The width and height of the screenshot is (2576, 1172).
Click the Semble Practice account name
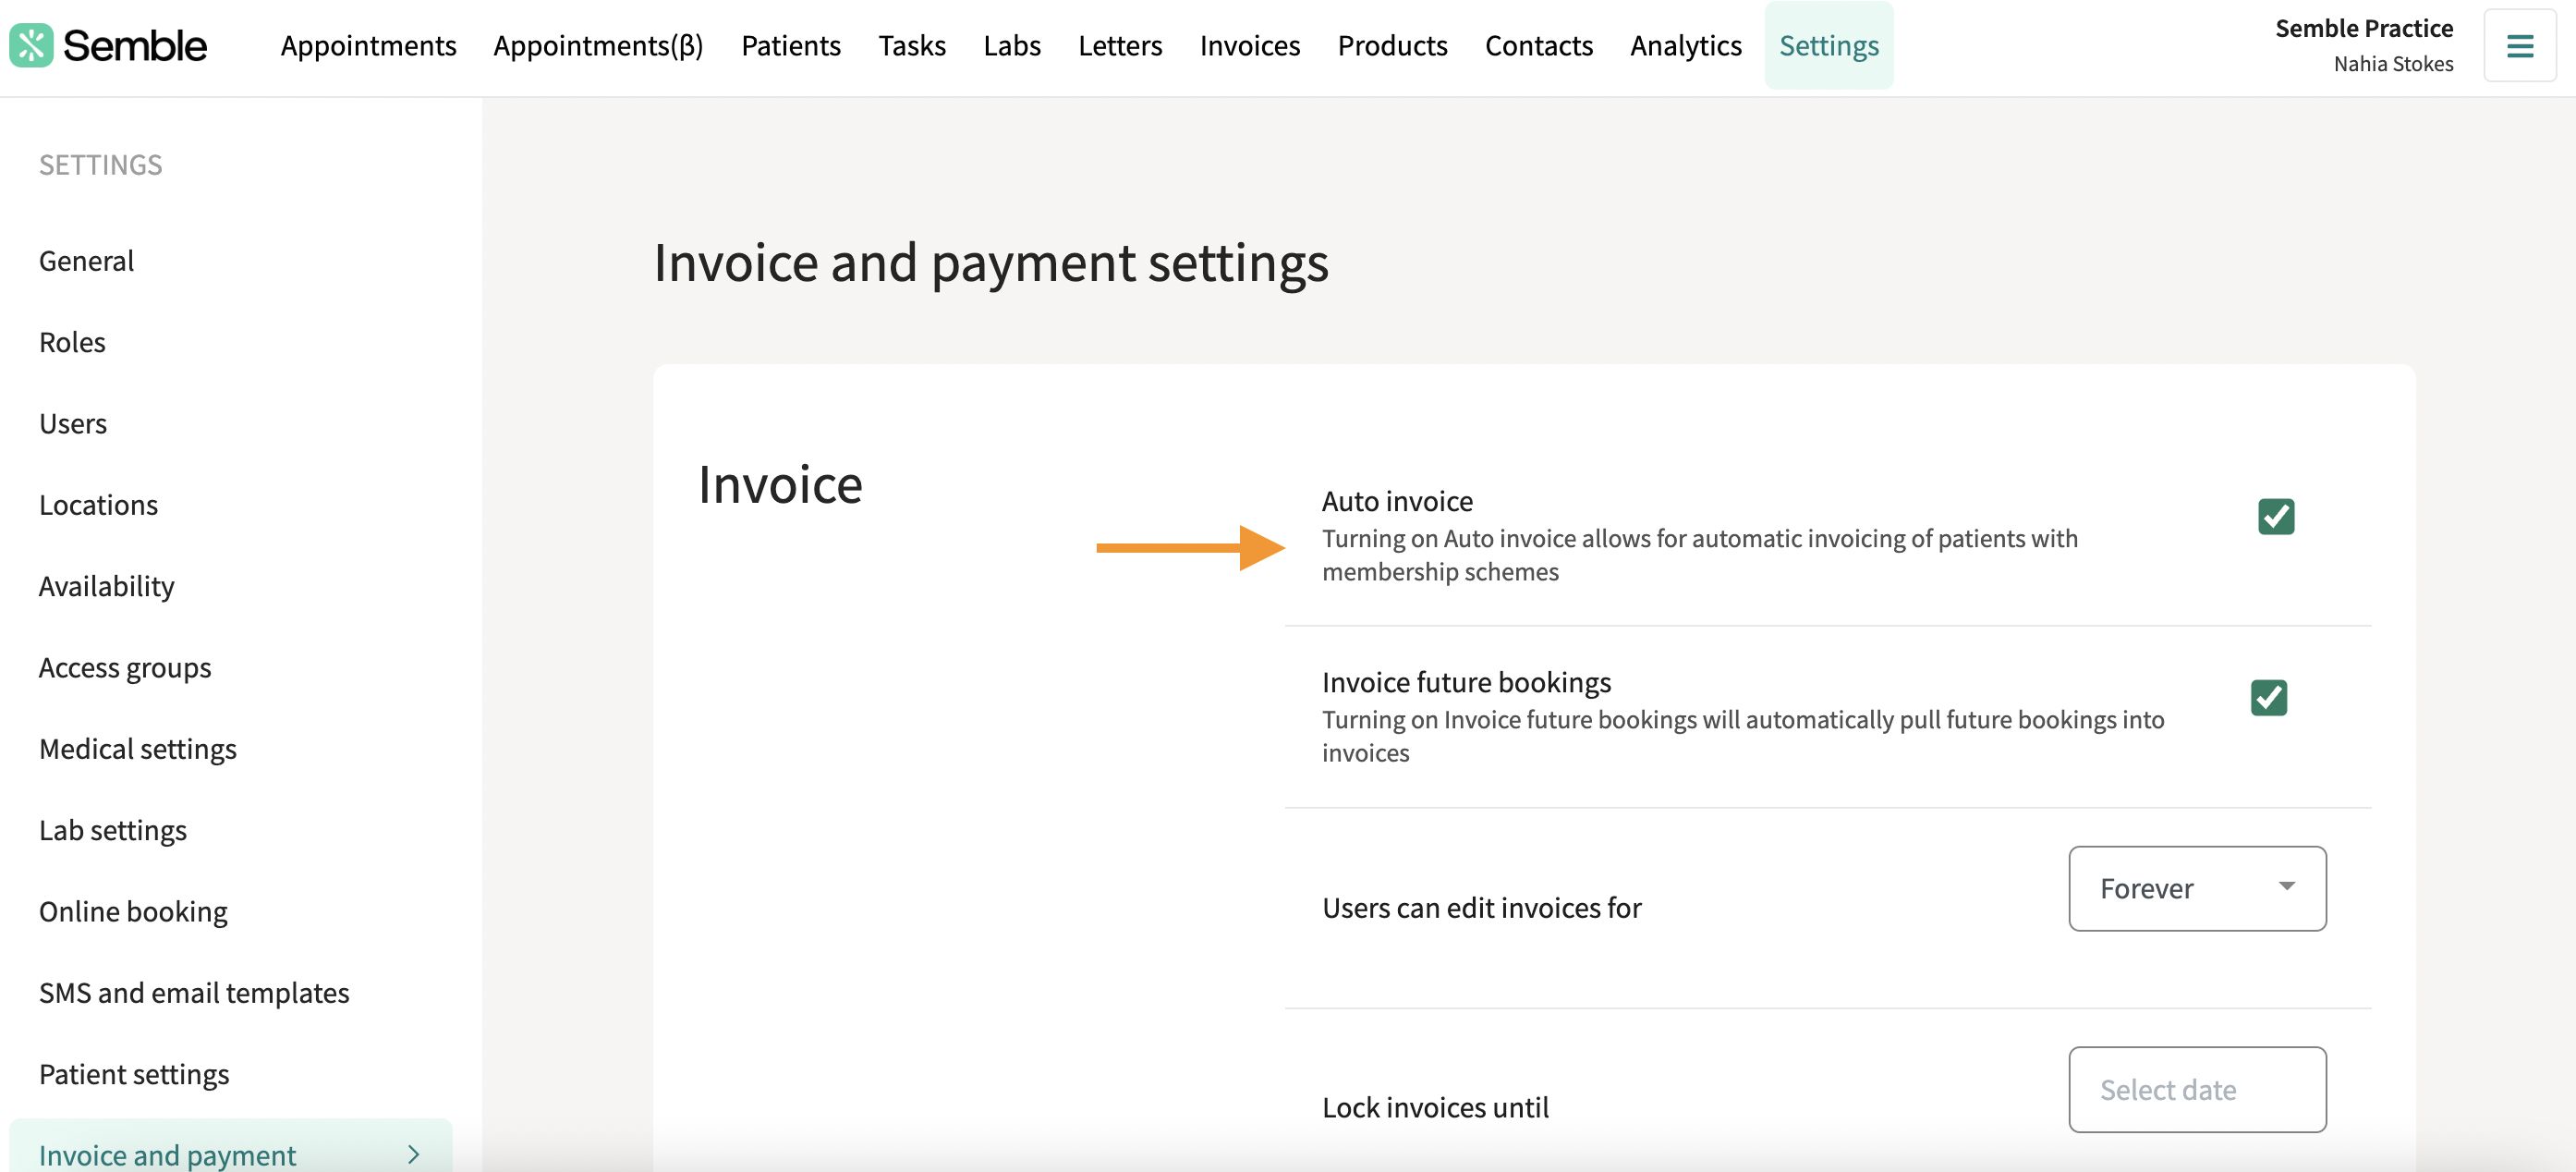[x=2364, y=28]
